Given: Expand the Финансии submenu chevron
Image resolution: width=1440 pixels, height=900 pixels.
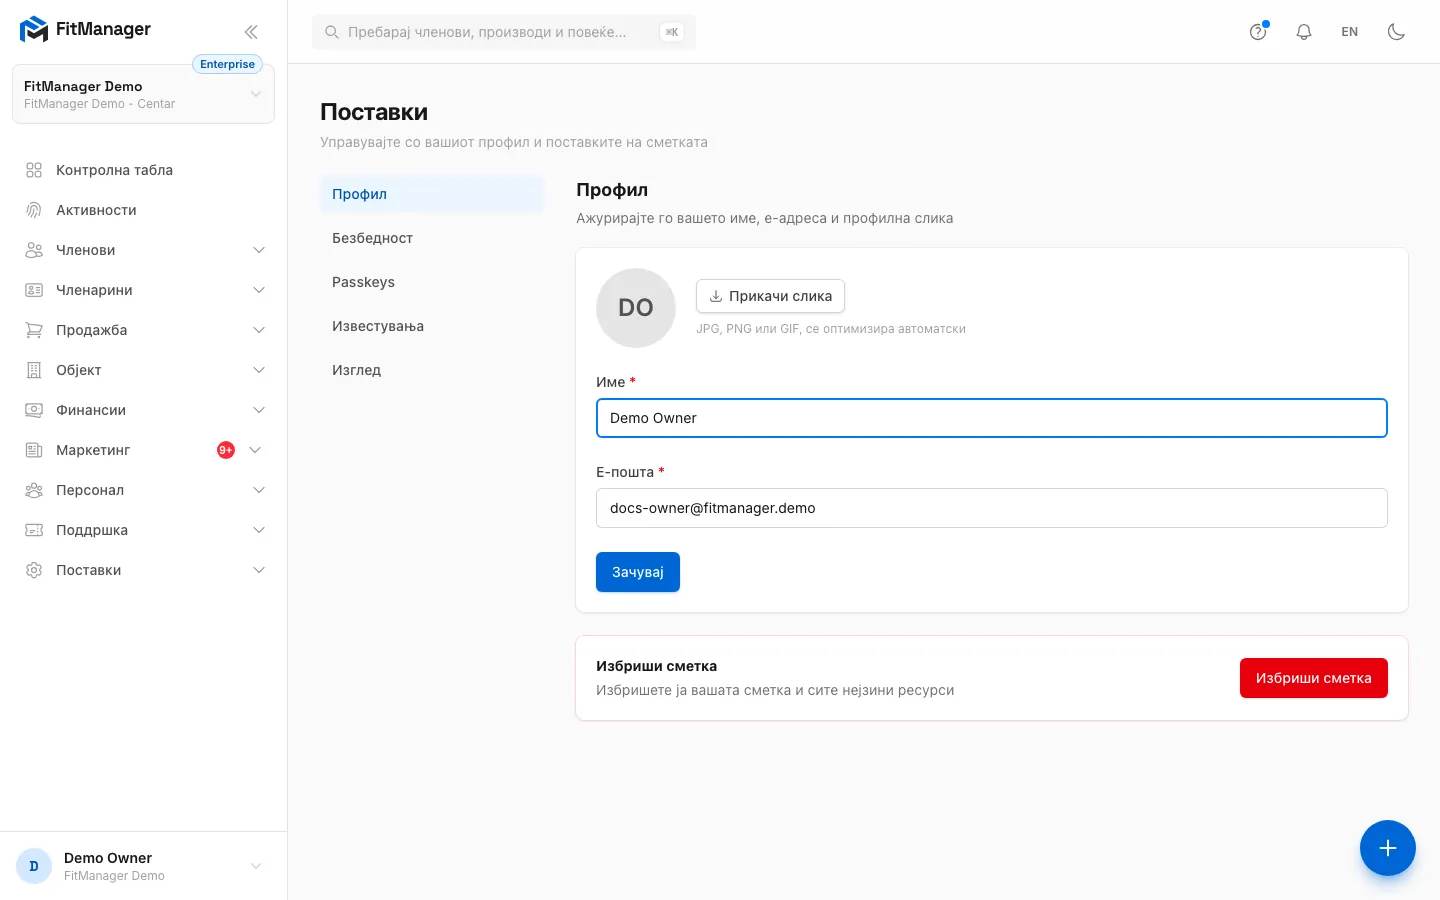Looking at the screenshot, I should (259, 410).
